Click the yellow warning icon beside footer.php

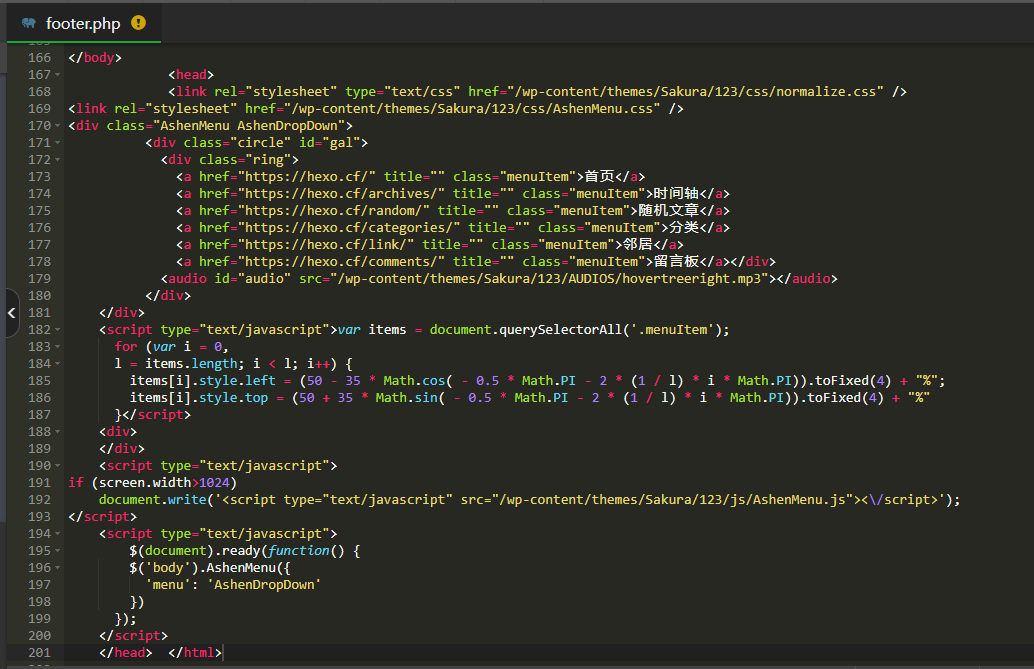click(138, 22)
